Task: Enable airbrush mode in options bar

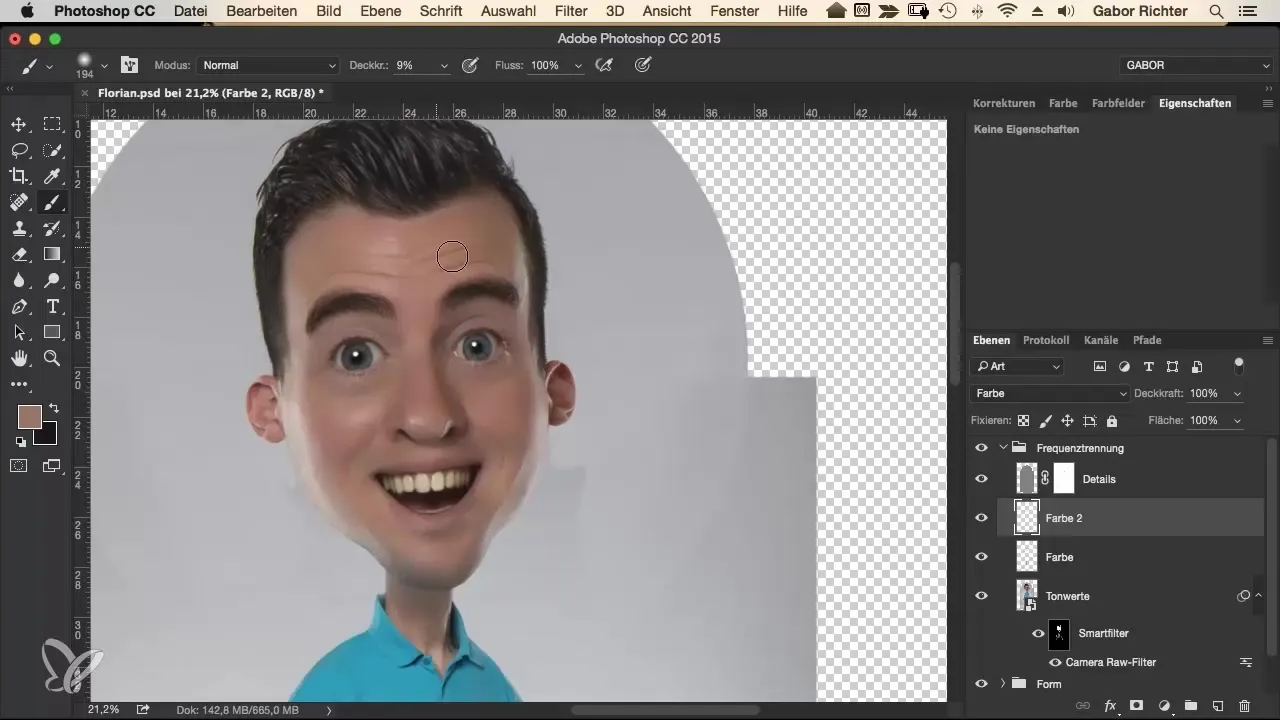Action: [x=604, y=65]
